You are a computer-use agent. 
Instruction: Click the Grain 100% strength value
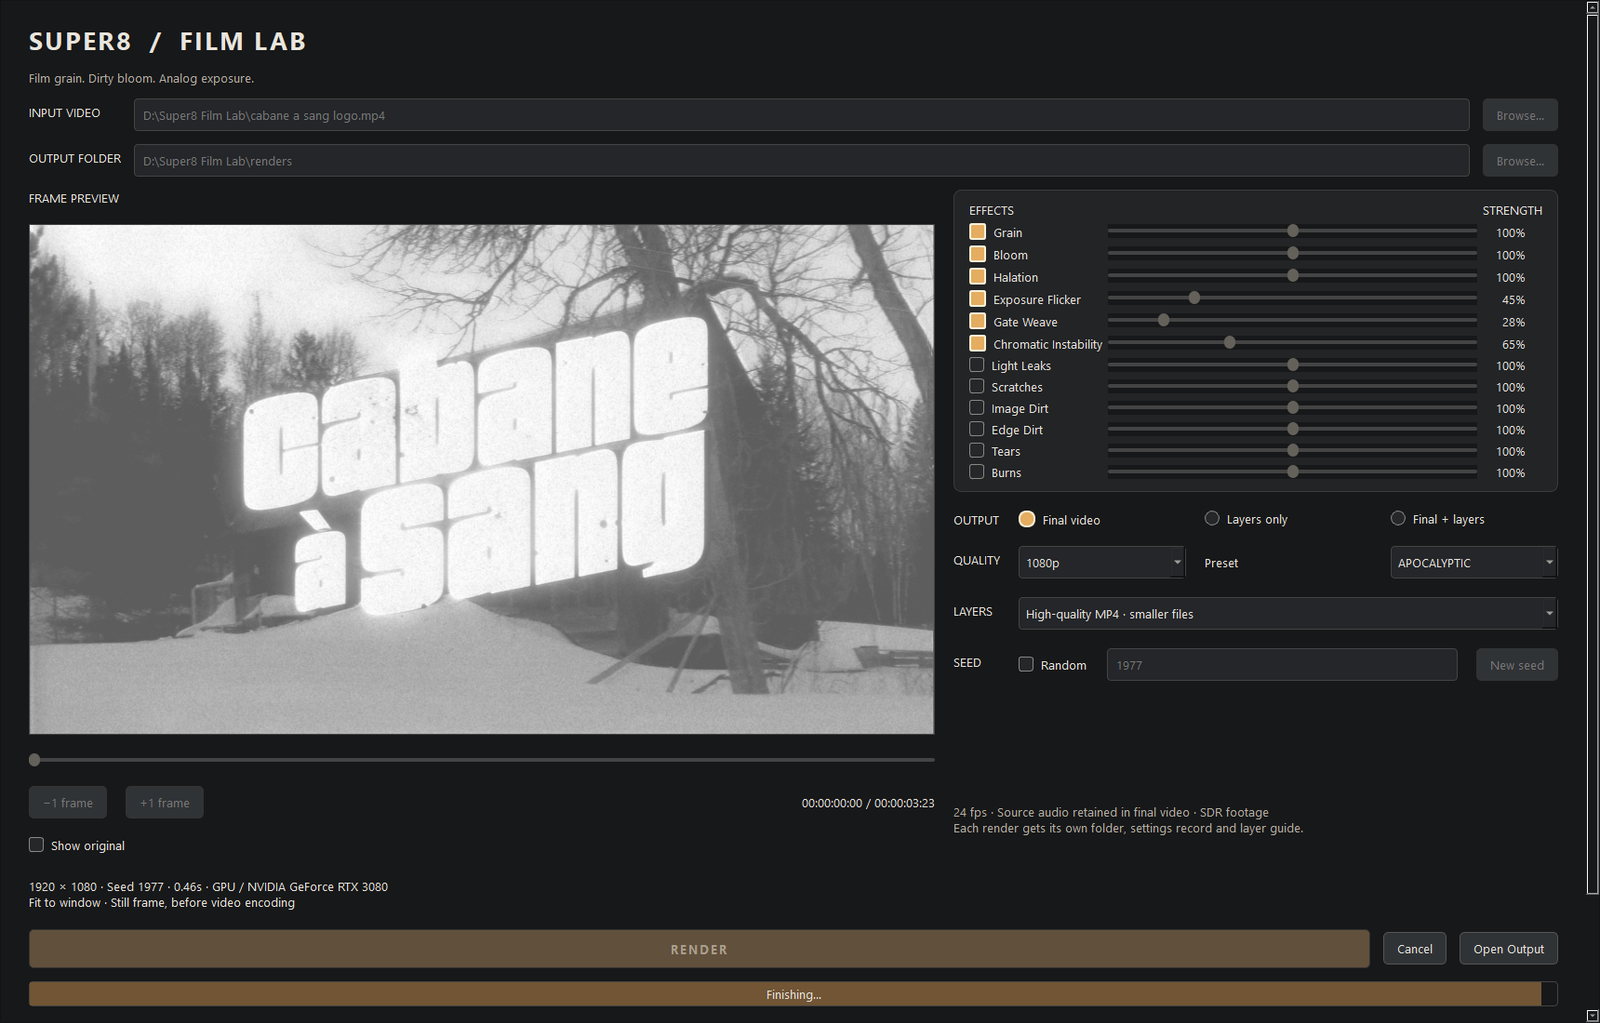(x=1510, y=233)
